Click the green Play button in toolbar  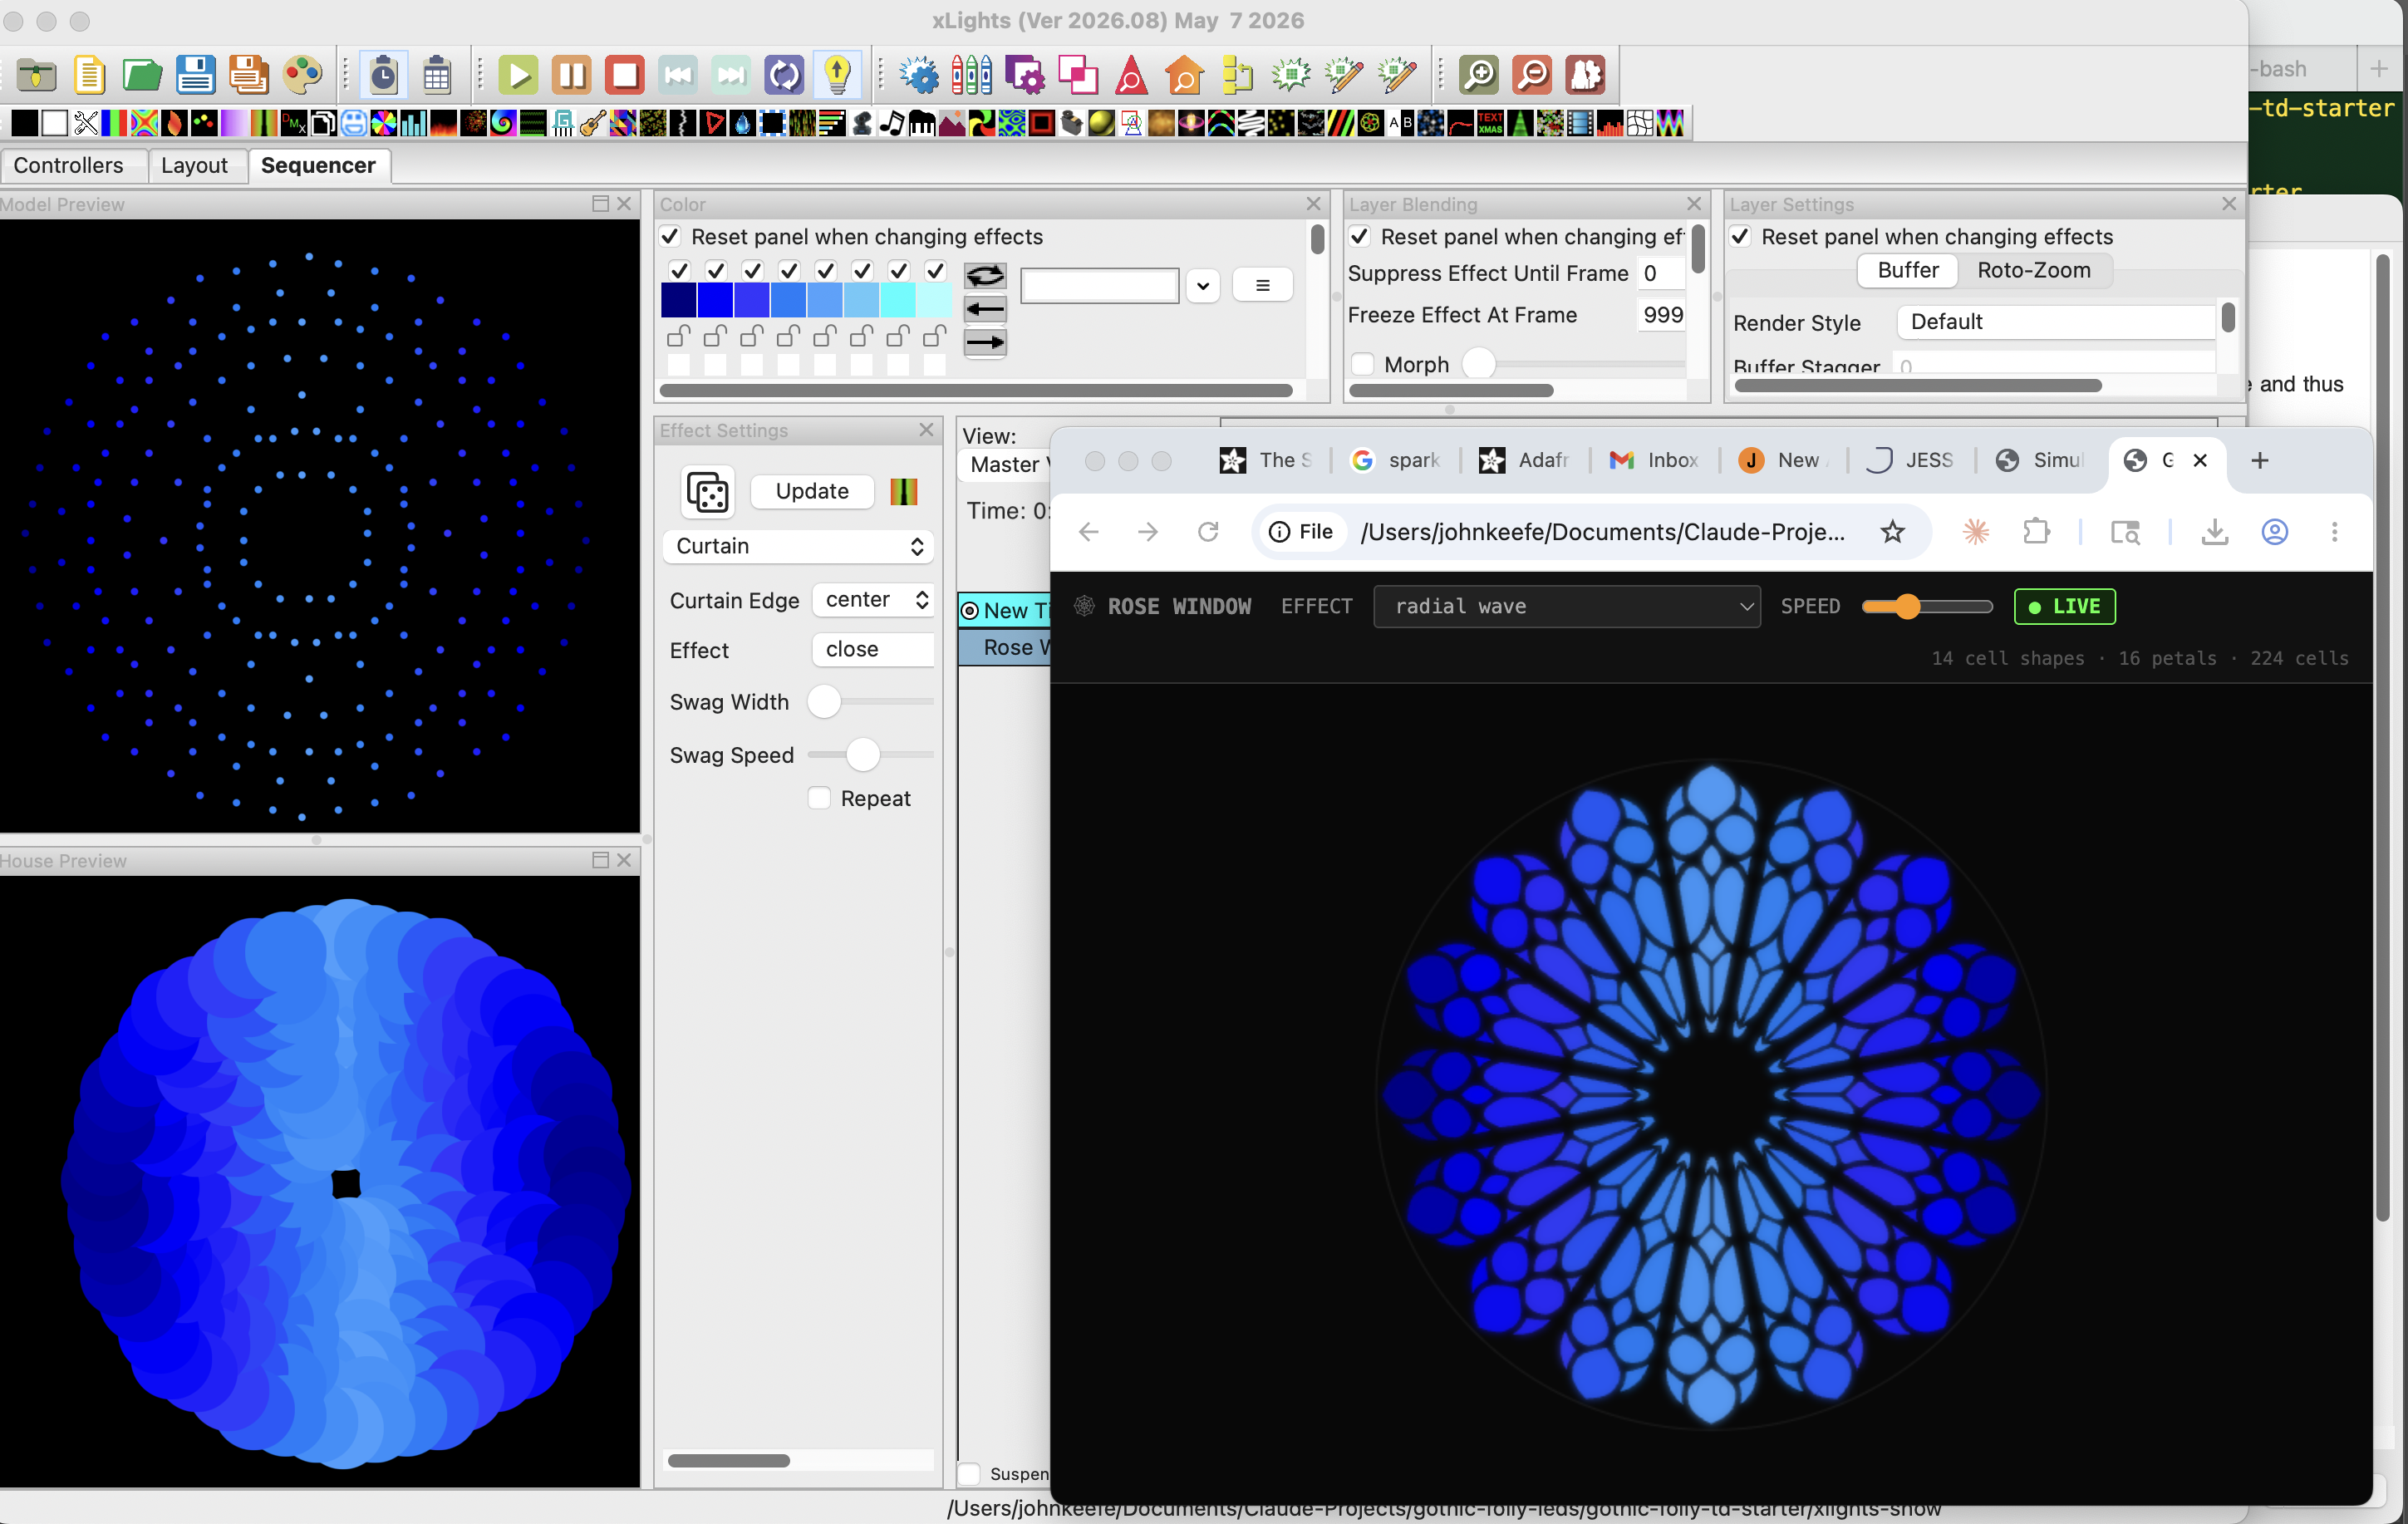518,75
